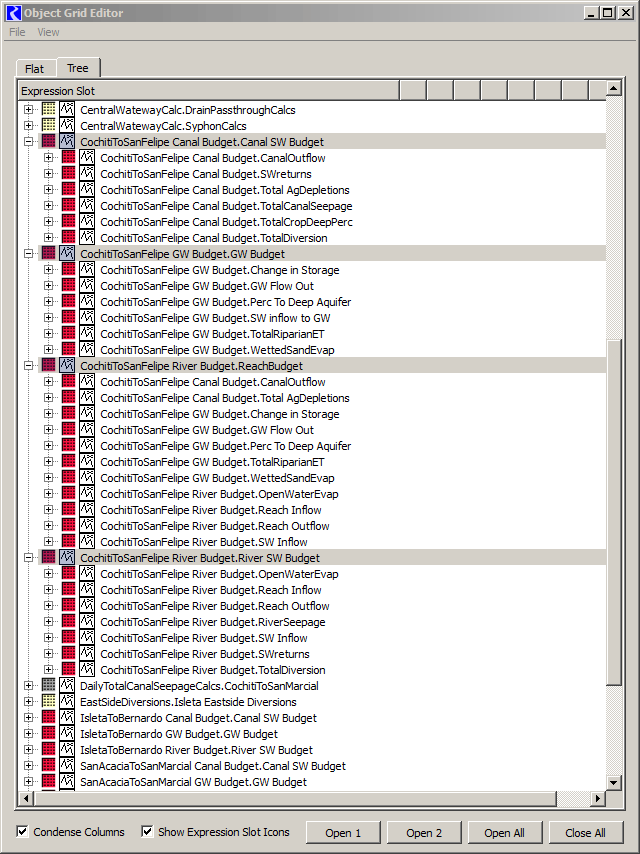Click the plot icon next to CentralWatewayCalc.SyphonCalcs

click(x=67, y=126)
